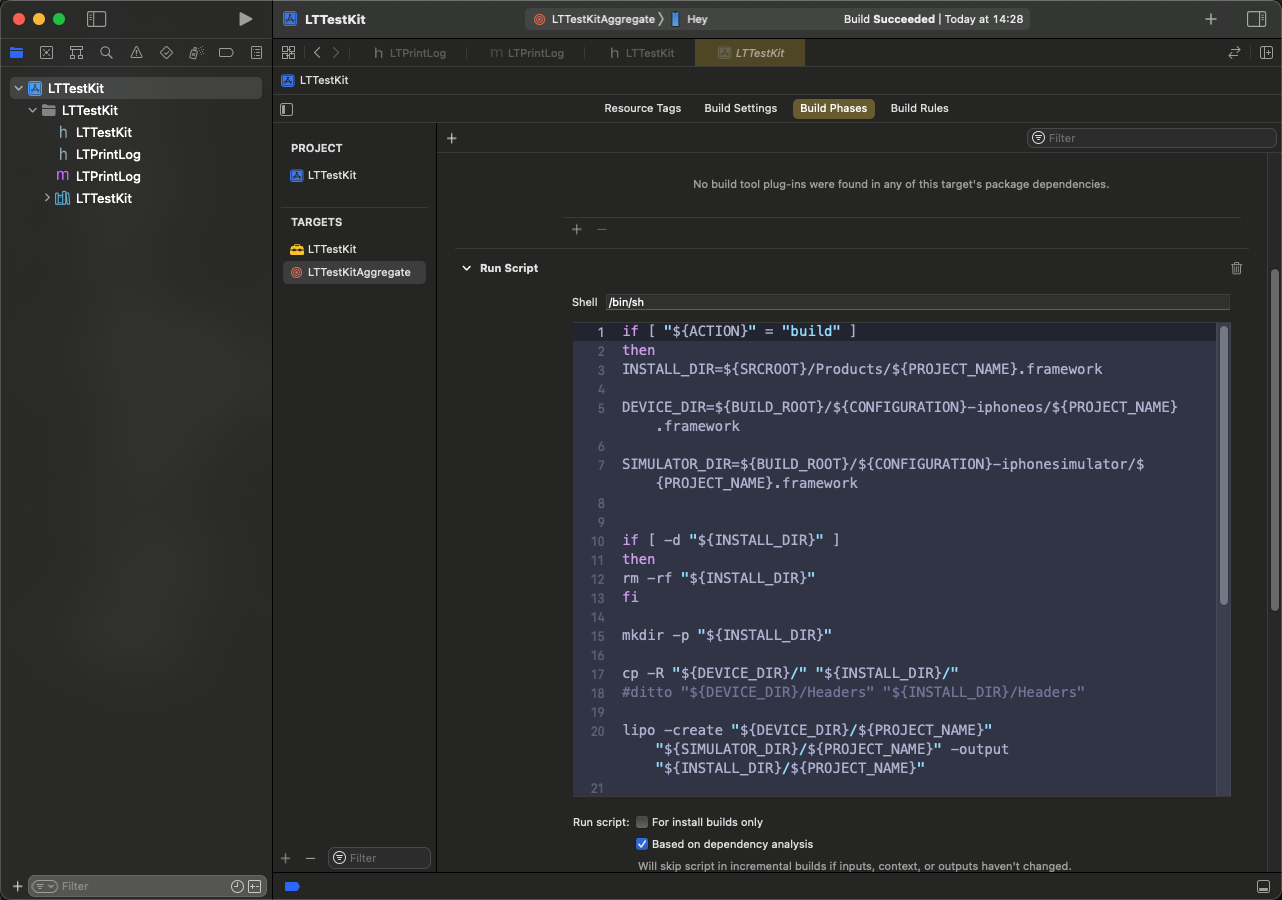Screen dimensions: 1282x900
Task: Select the Build Phases tab
Action: [x=833, y=108]
